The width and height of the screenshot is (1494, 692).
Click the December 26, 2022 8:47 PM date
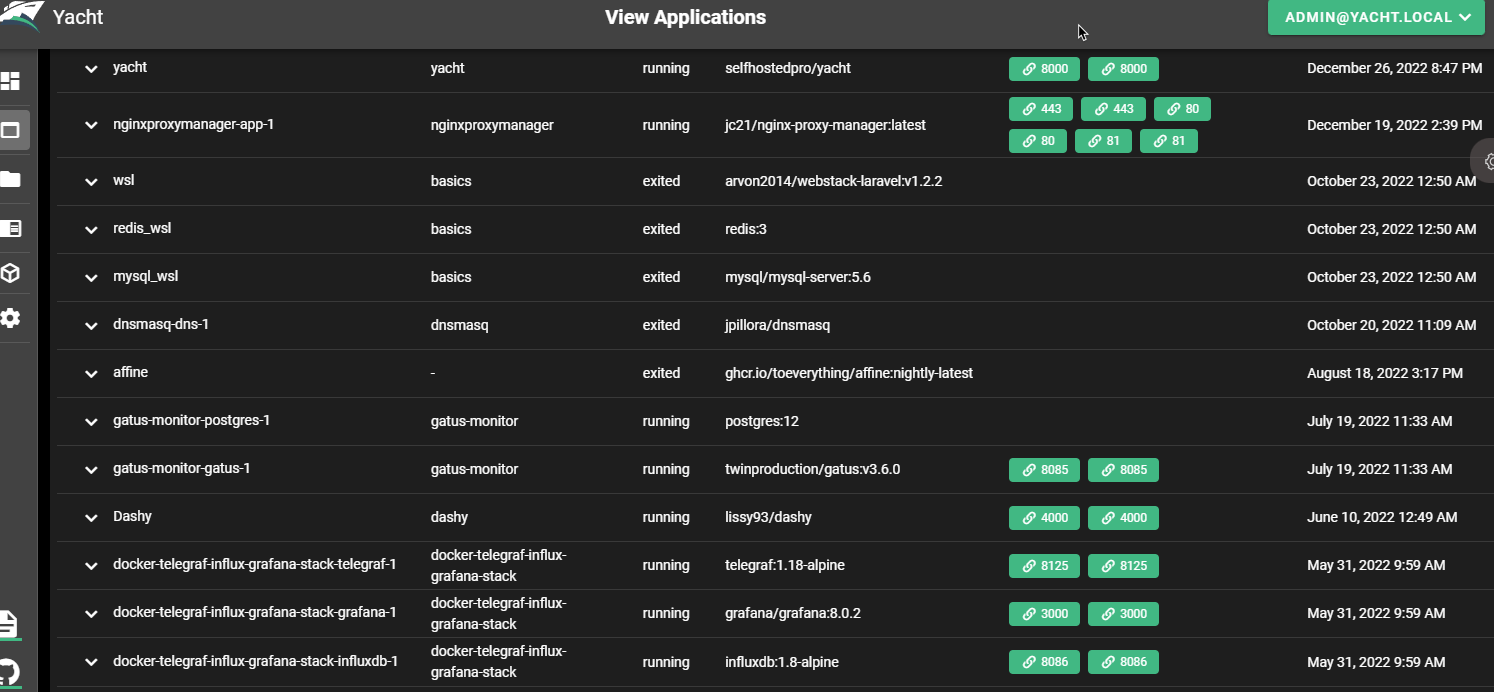[x=1394, y=68]
